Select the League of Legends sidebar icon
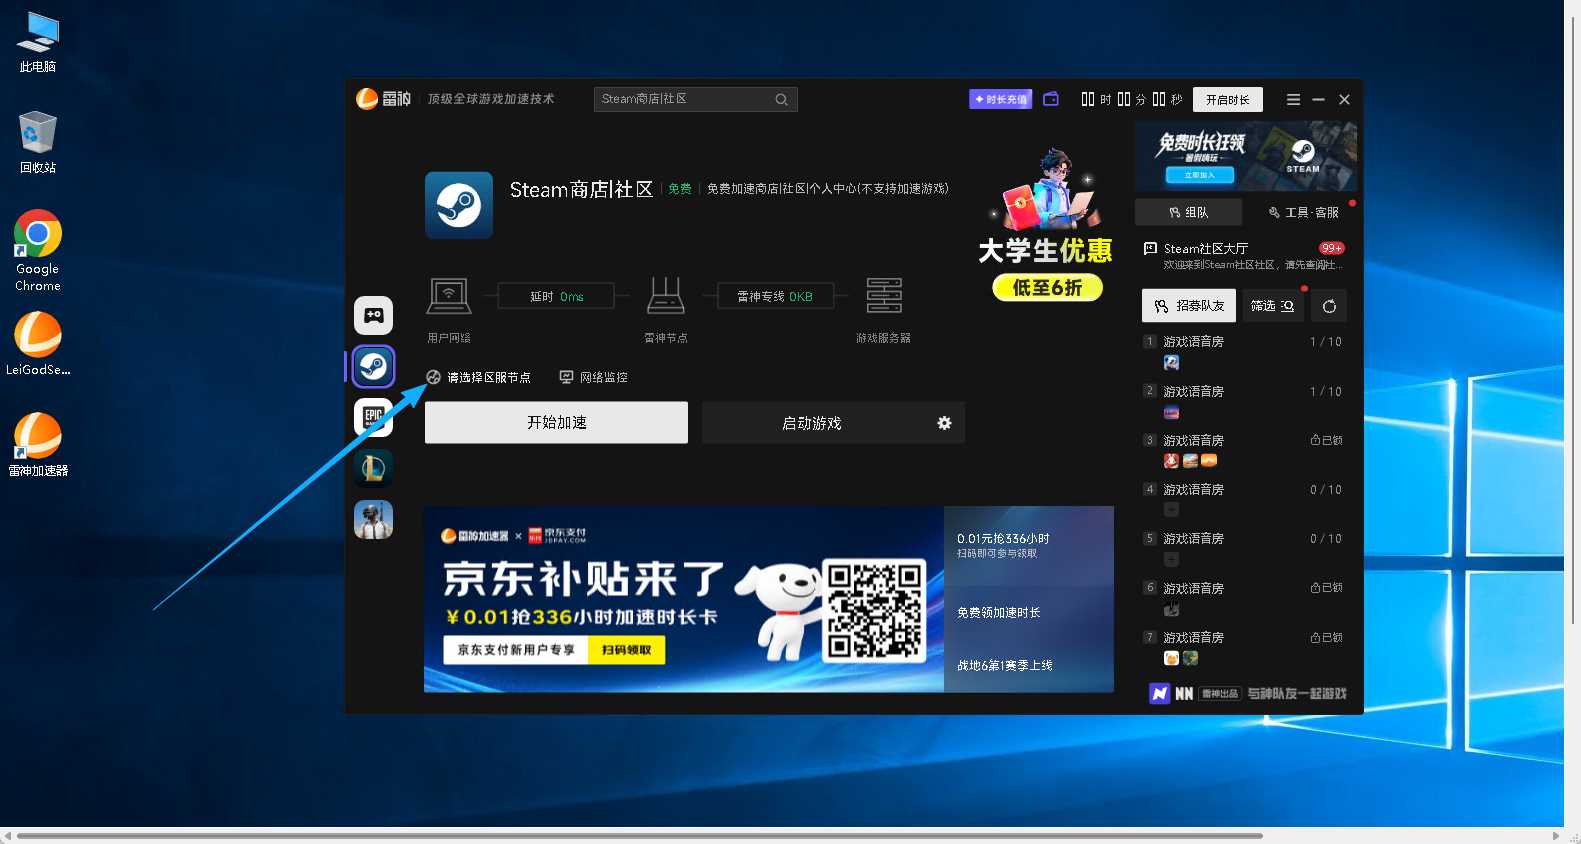Screen dimensions: 1581x844 click(373, 468)
